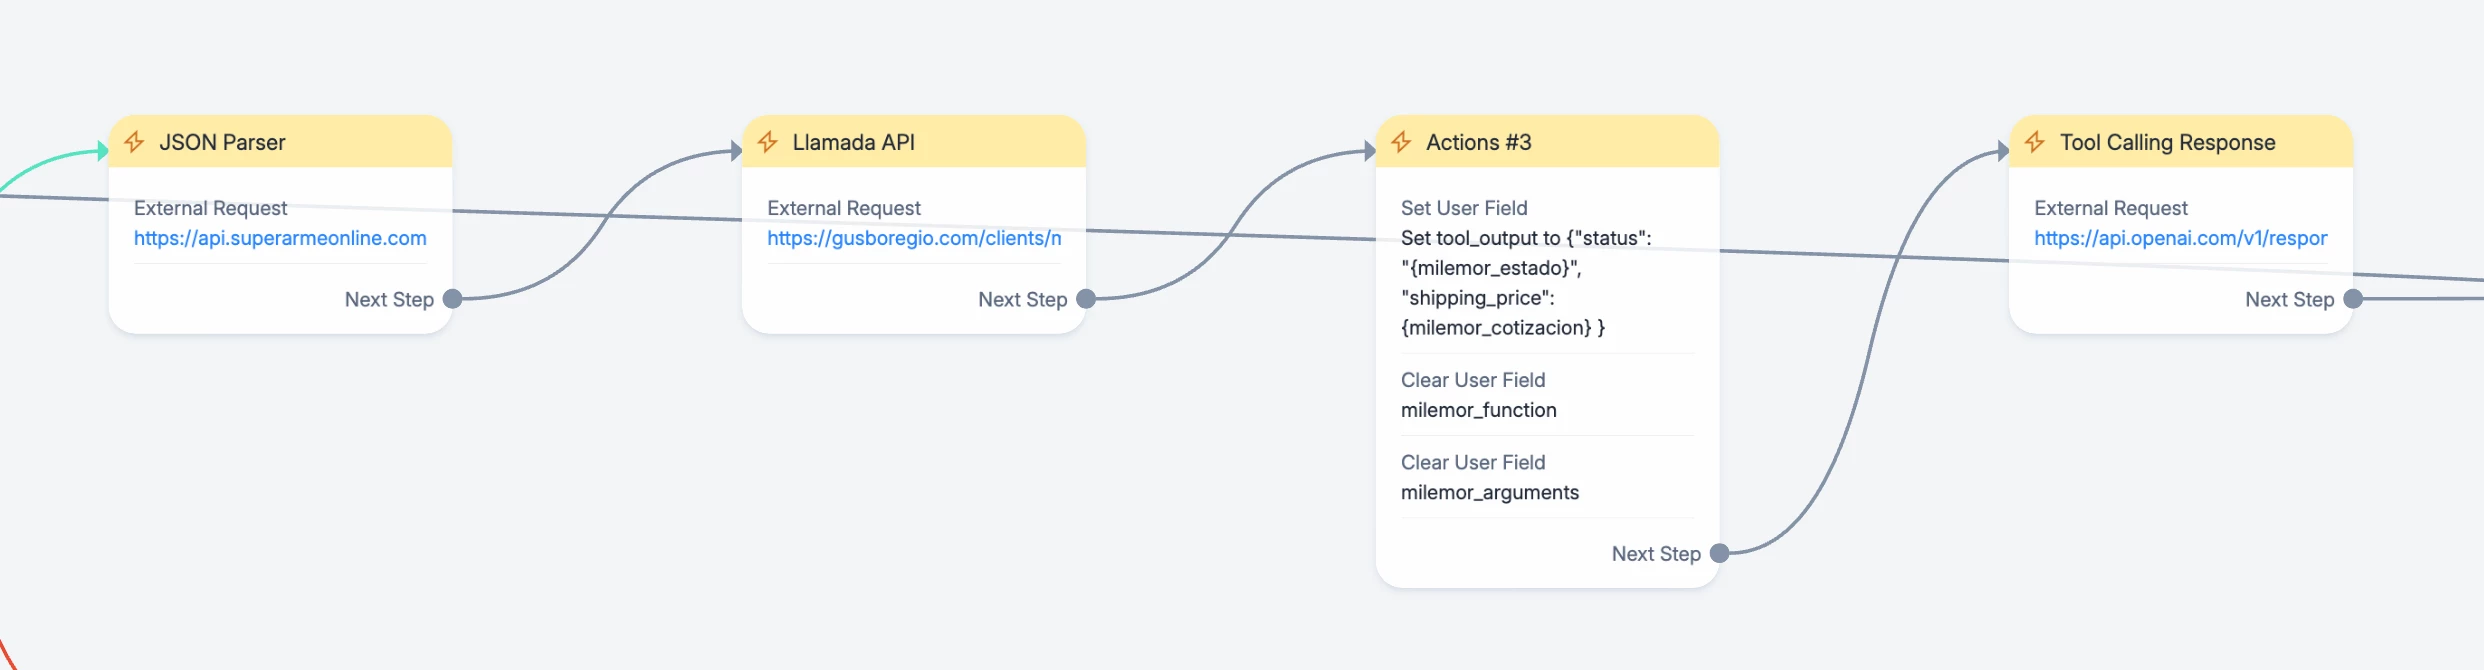Image resolution: width=2484 pixels, height=670 pixels.
Task: Select the Llamada API node title
Action: coord(853,142)
